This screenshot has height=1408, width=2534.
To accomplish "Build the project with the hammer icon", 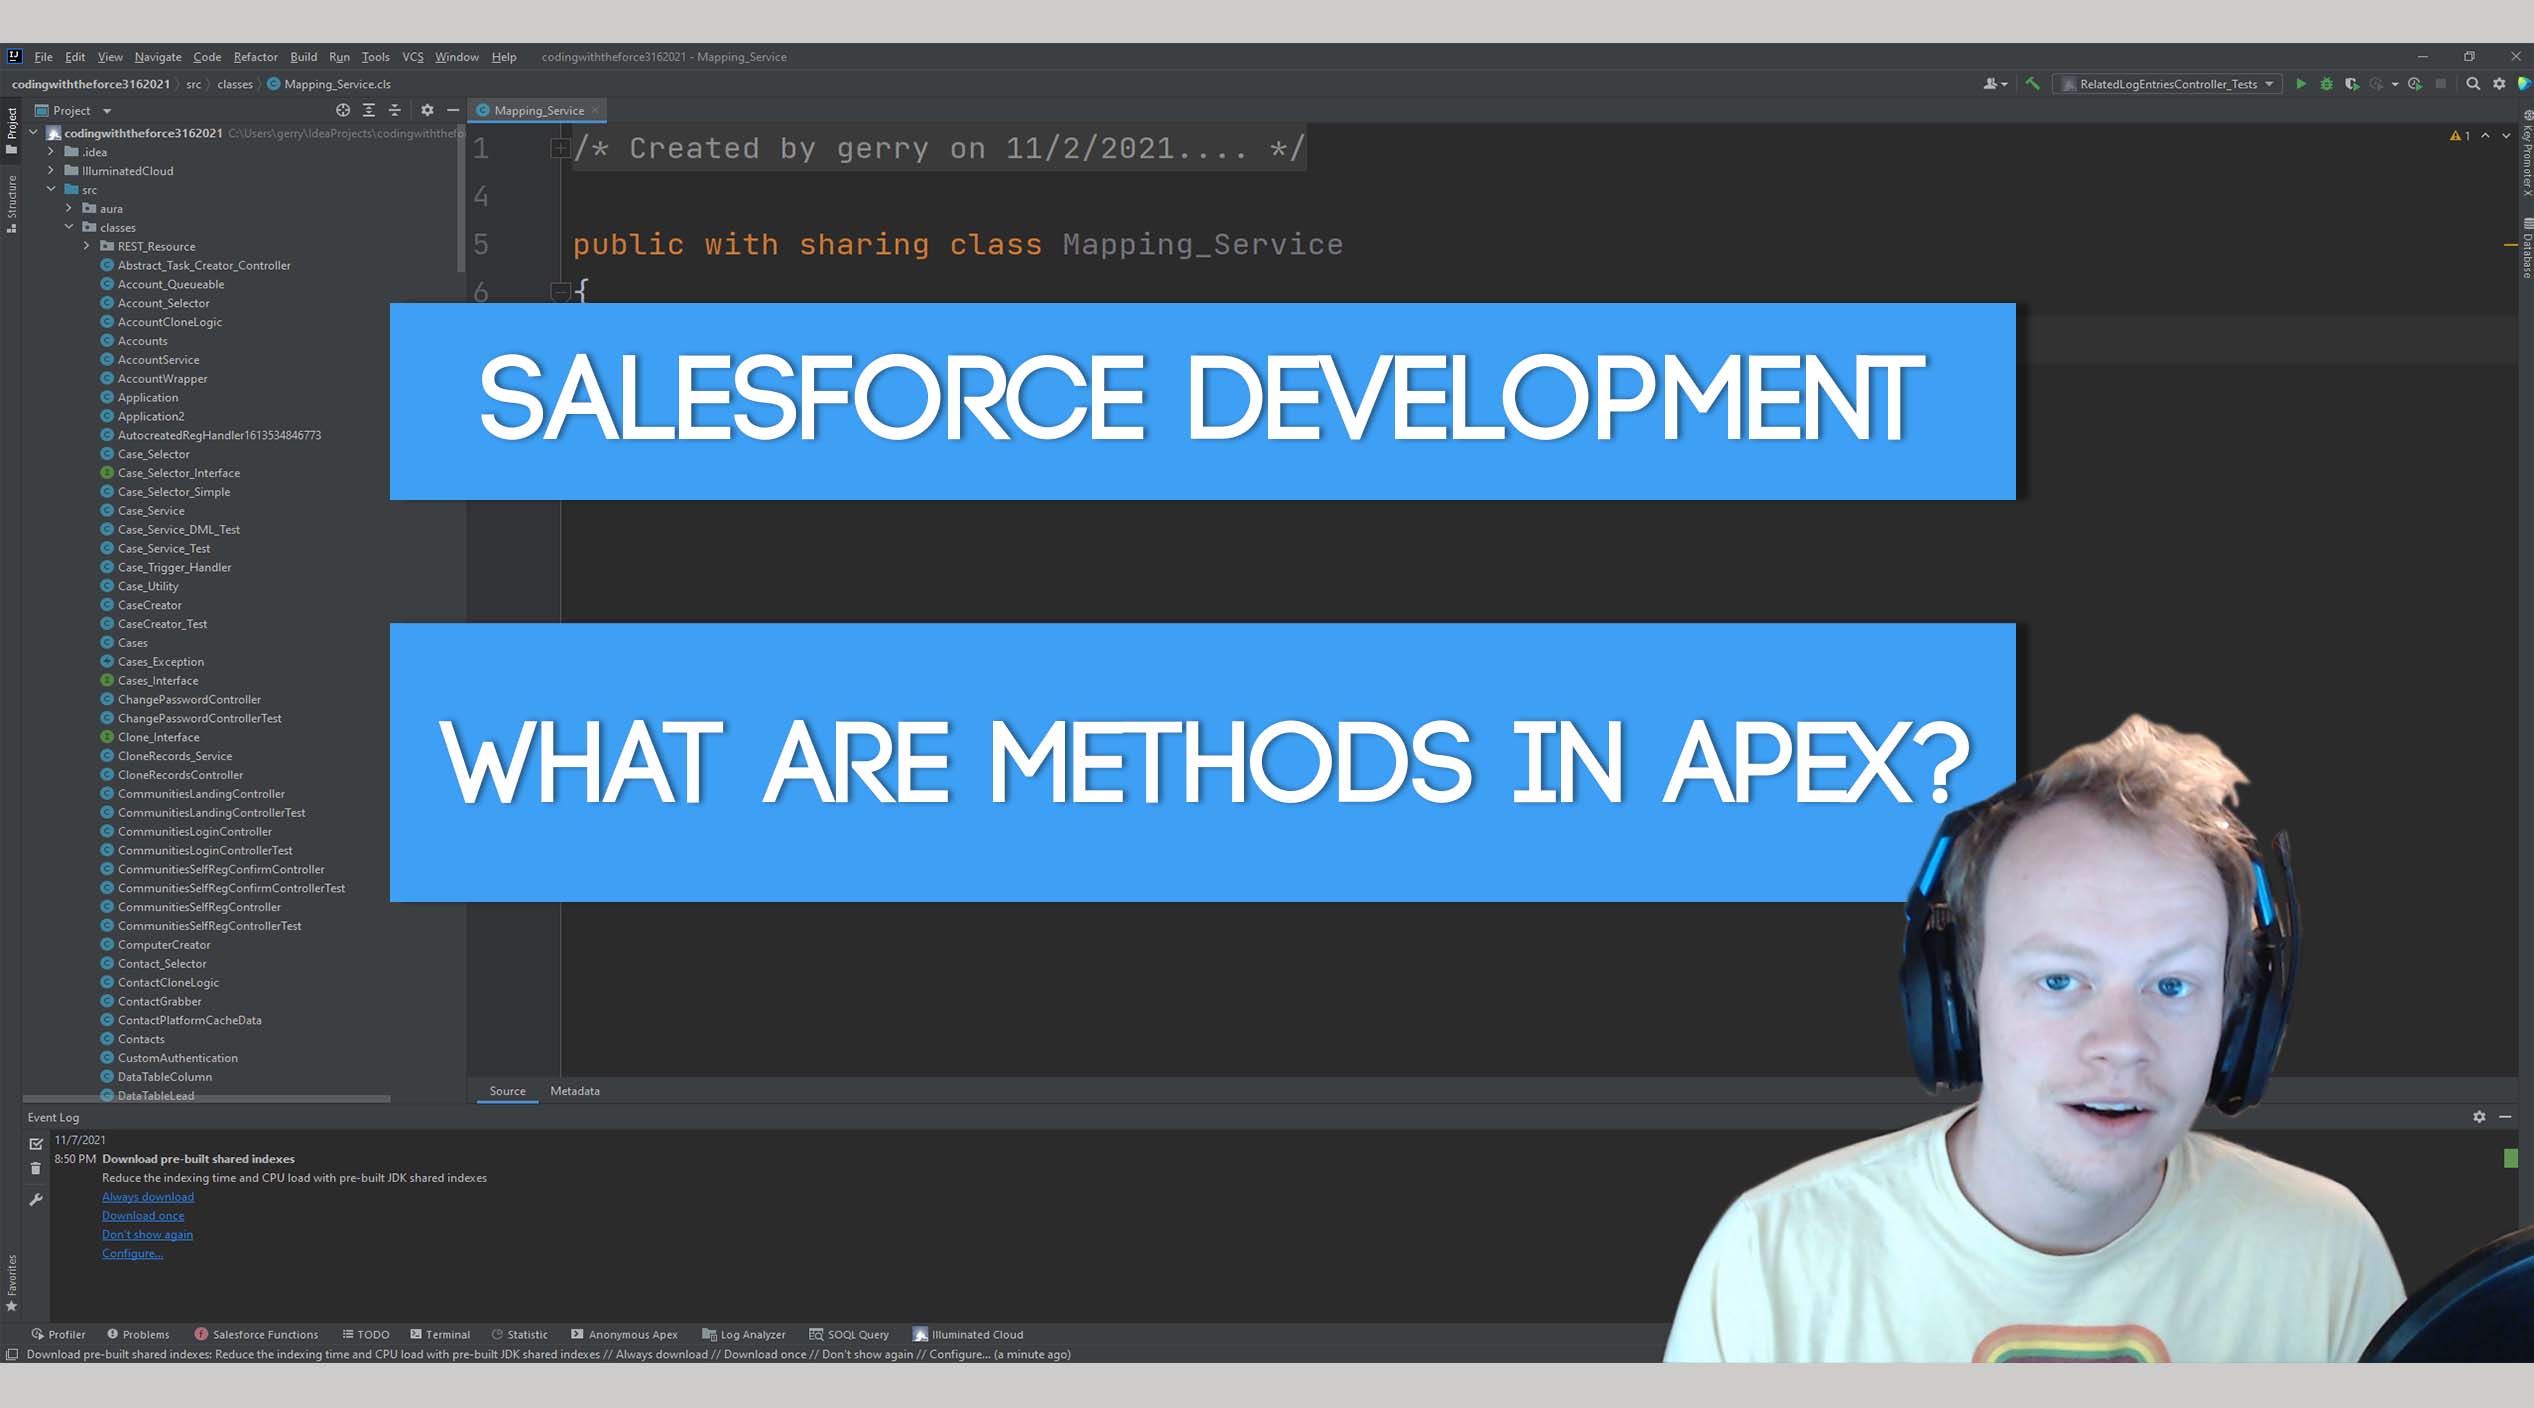I will pos(2033,84).
